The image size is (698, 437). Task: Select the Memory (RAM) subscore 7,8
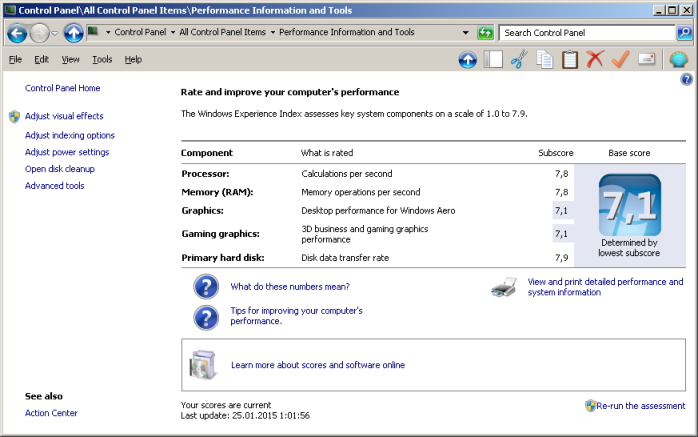(x=561, y=192)
